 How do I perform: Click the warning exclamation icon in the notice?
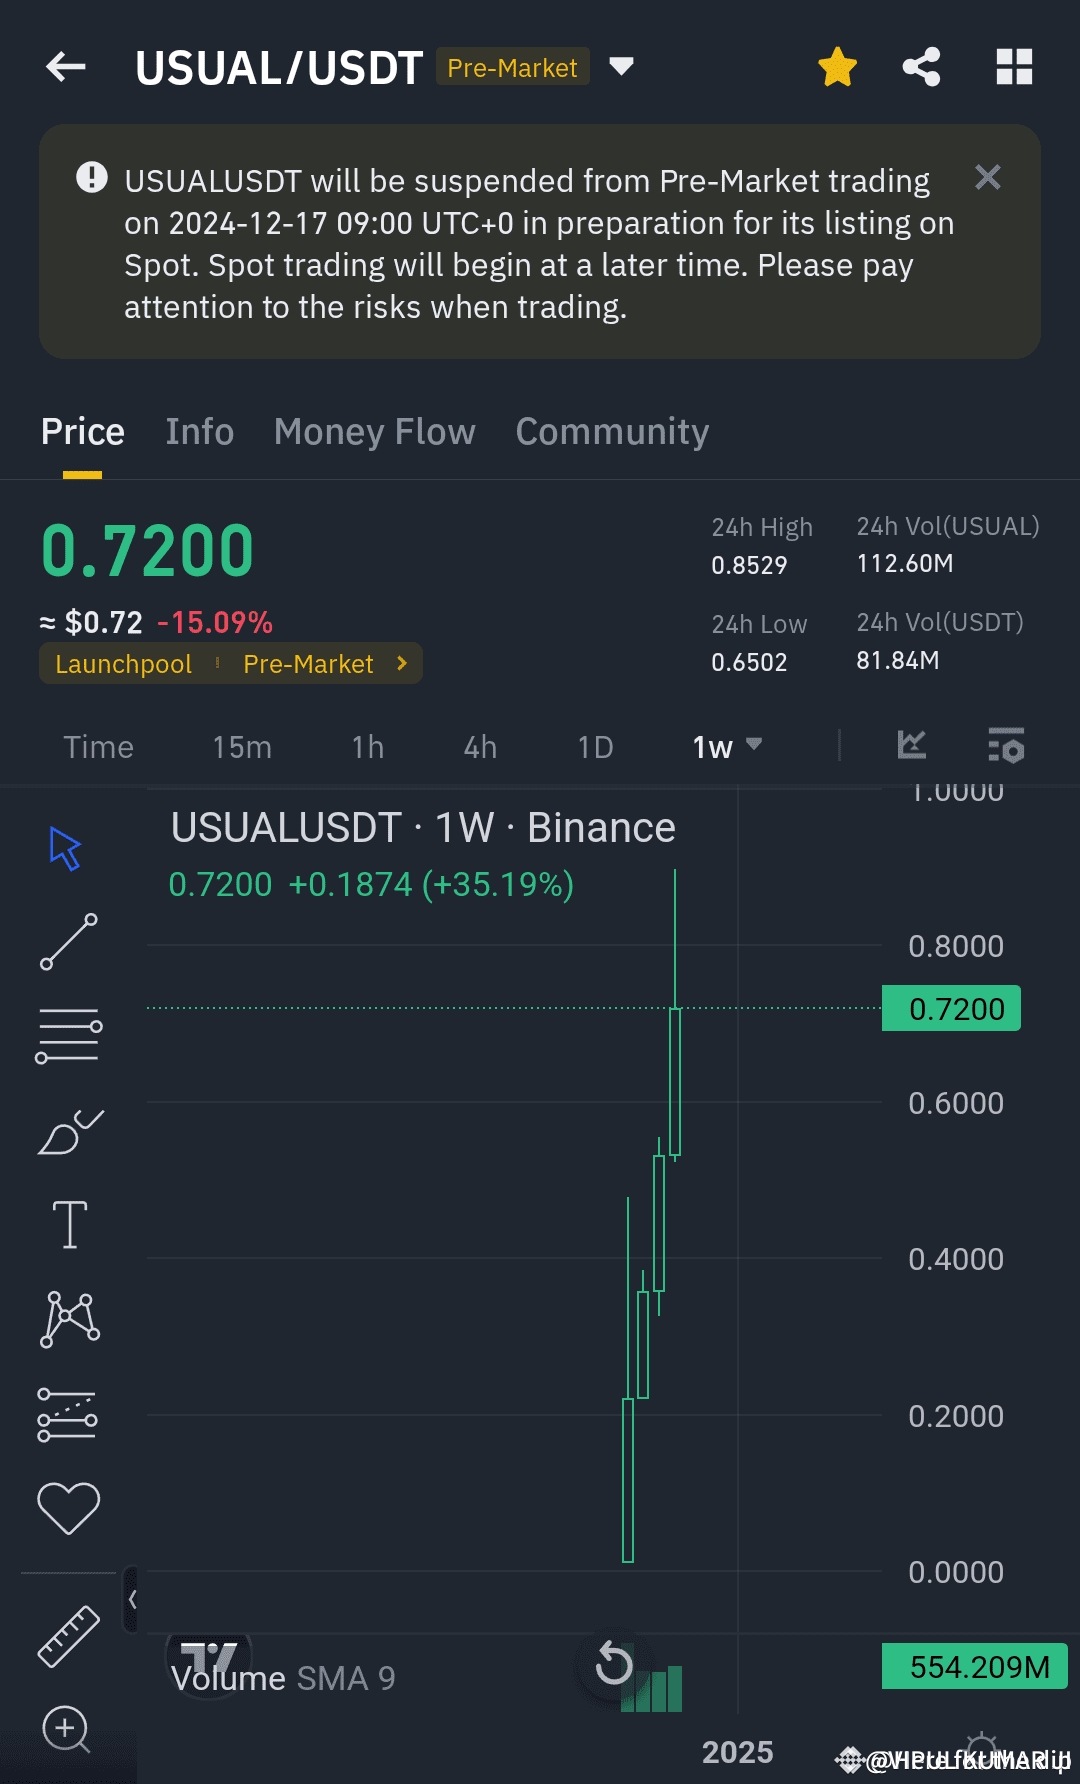point(92,177)
